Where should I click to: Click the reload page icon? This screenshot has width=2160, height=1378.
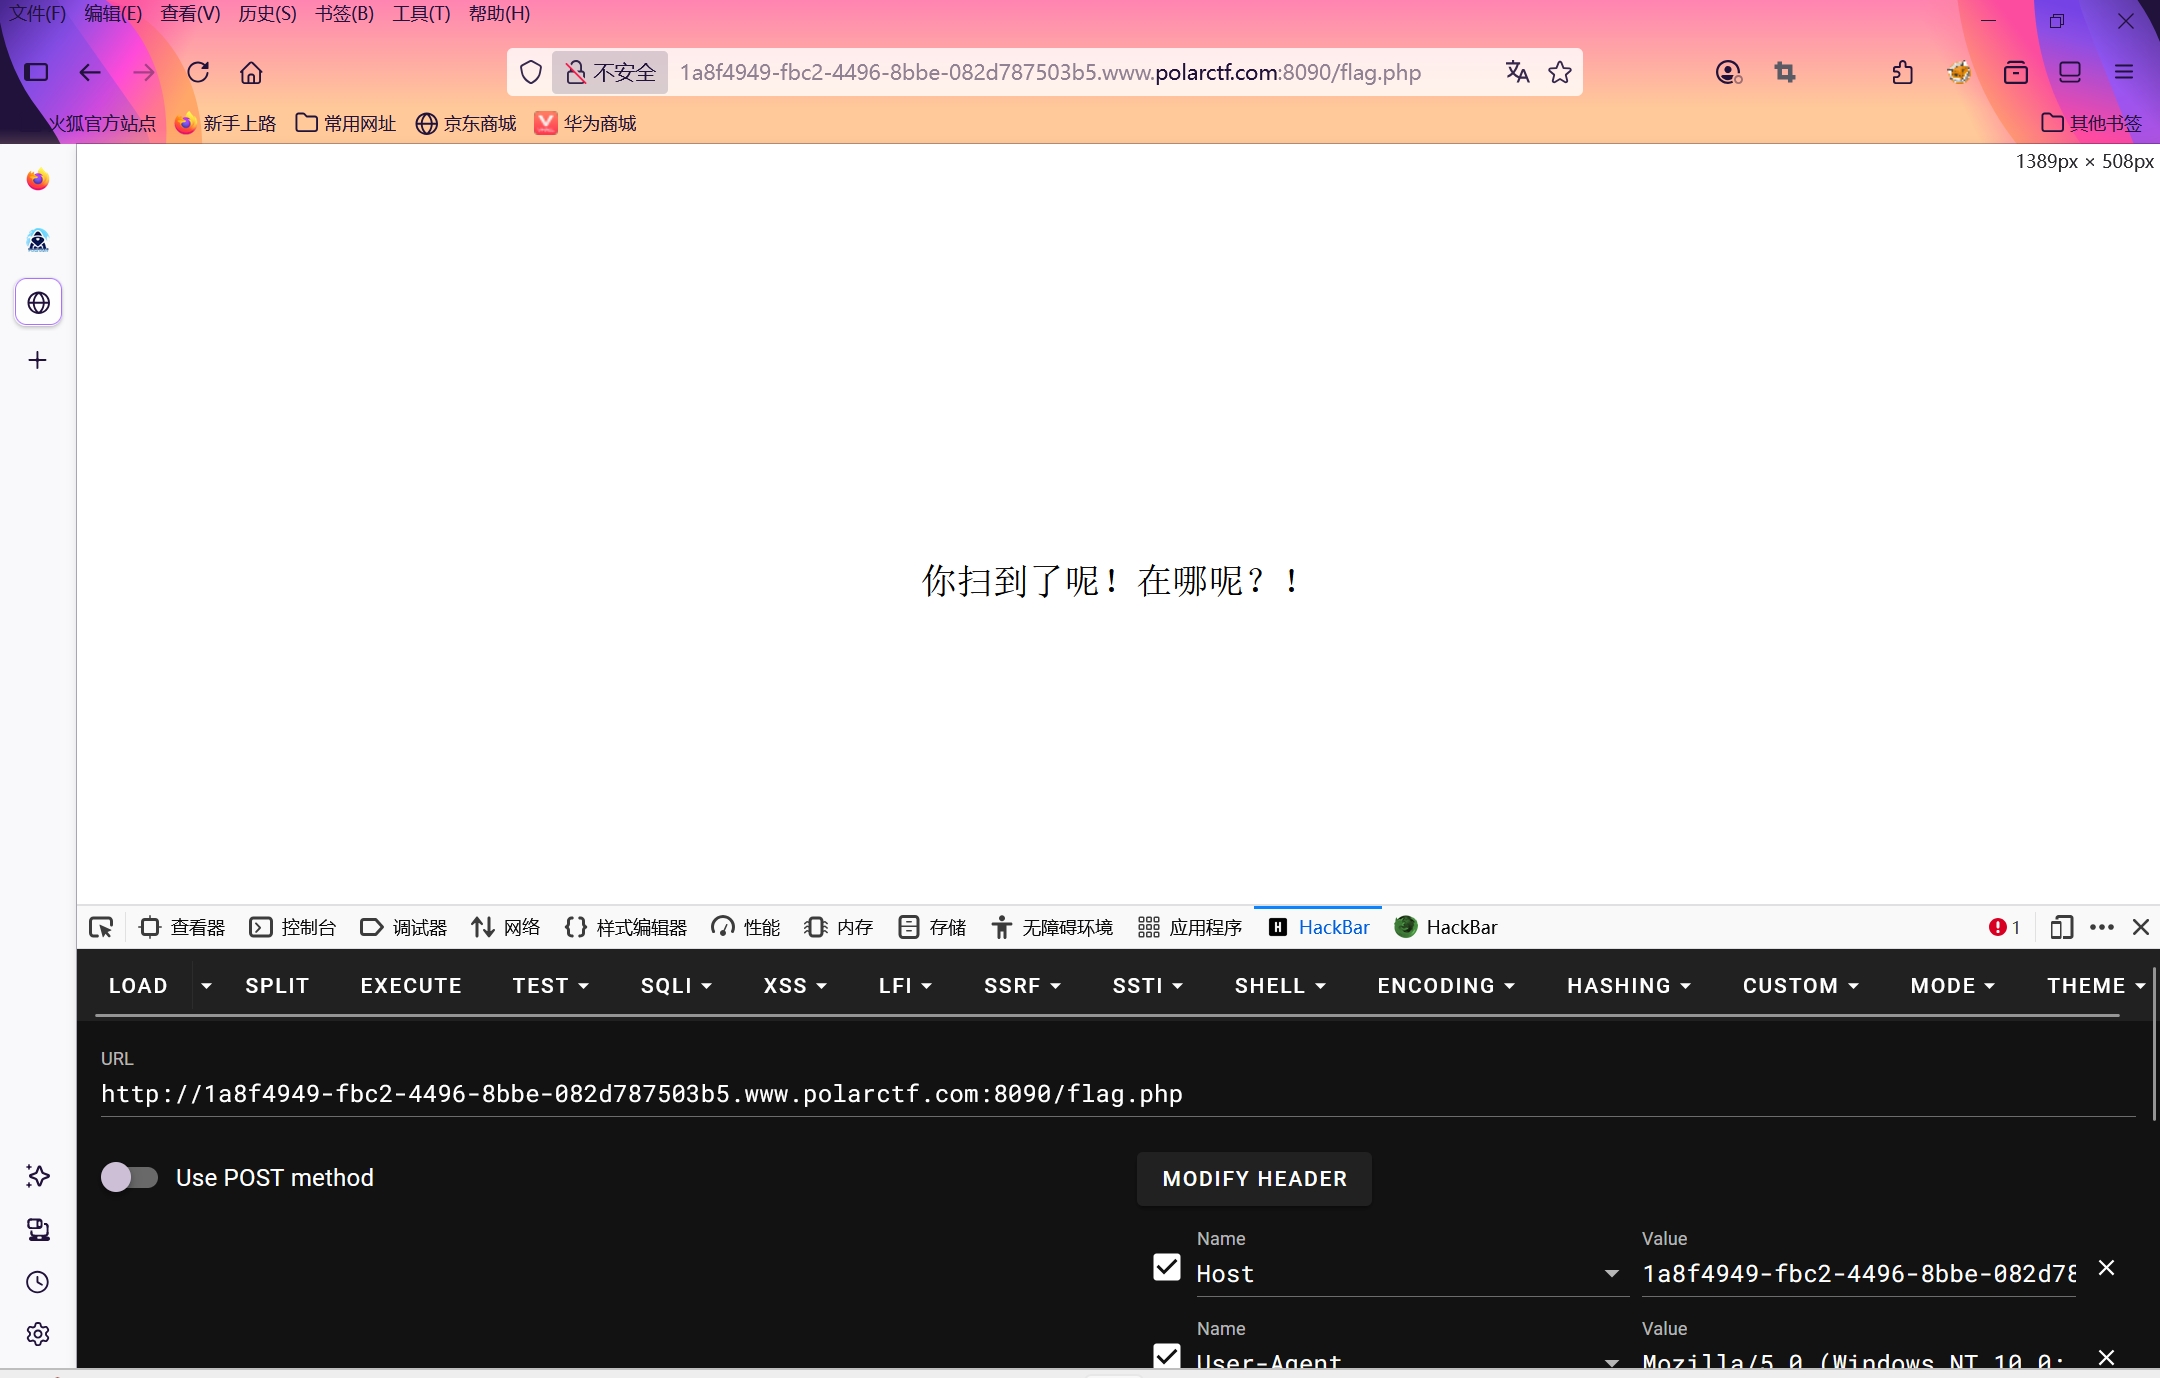pyautogui.click(x=198, y=72)
